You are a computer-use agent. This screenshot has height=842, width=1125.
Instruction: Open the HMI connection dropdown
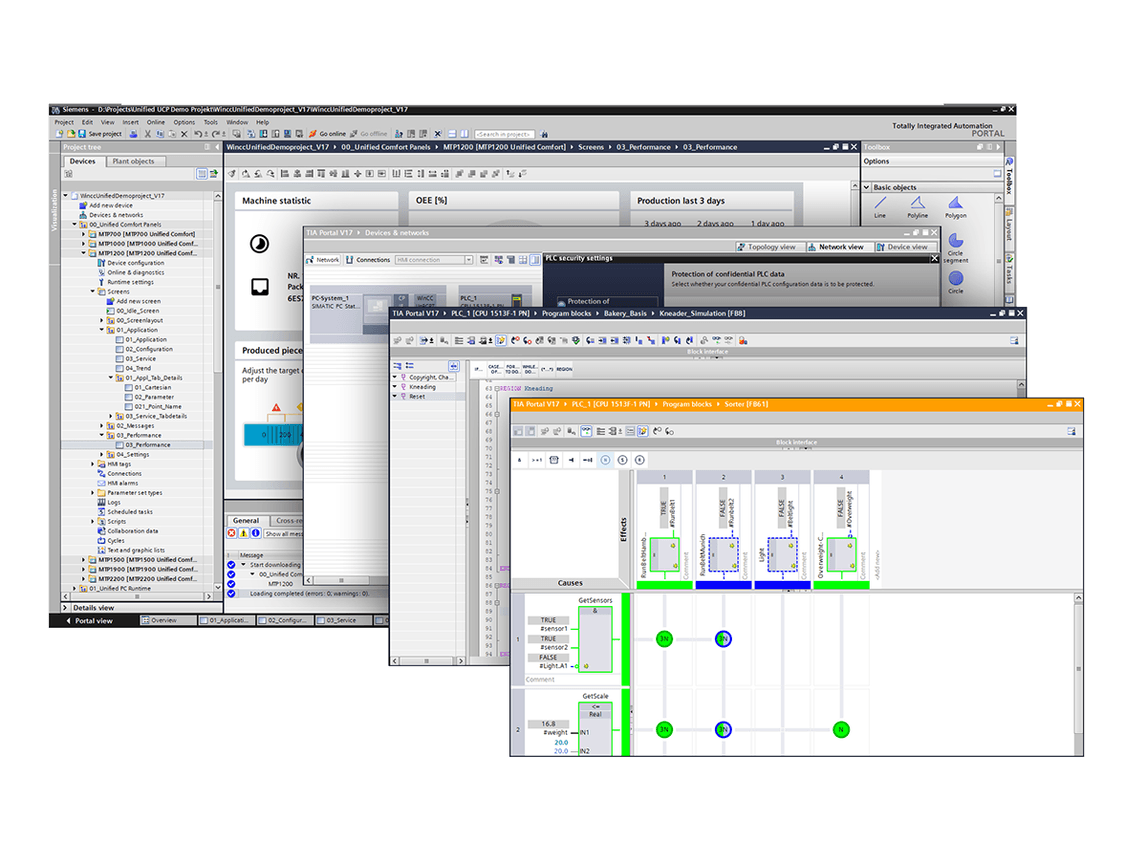coord(469,260)
